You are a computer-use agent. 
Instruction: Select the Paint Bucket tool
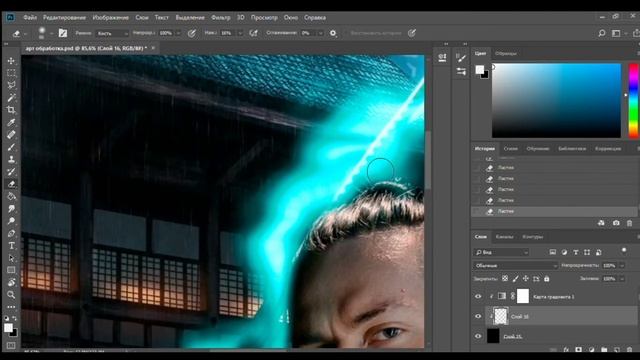point(11,196)
